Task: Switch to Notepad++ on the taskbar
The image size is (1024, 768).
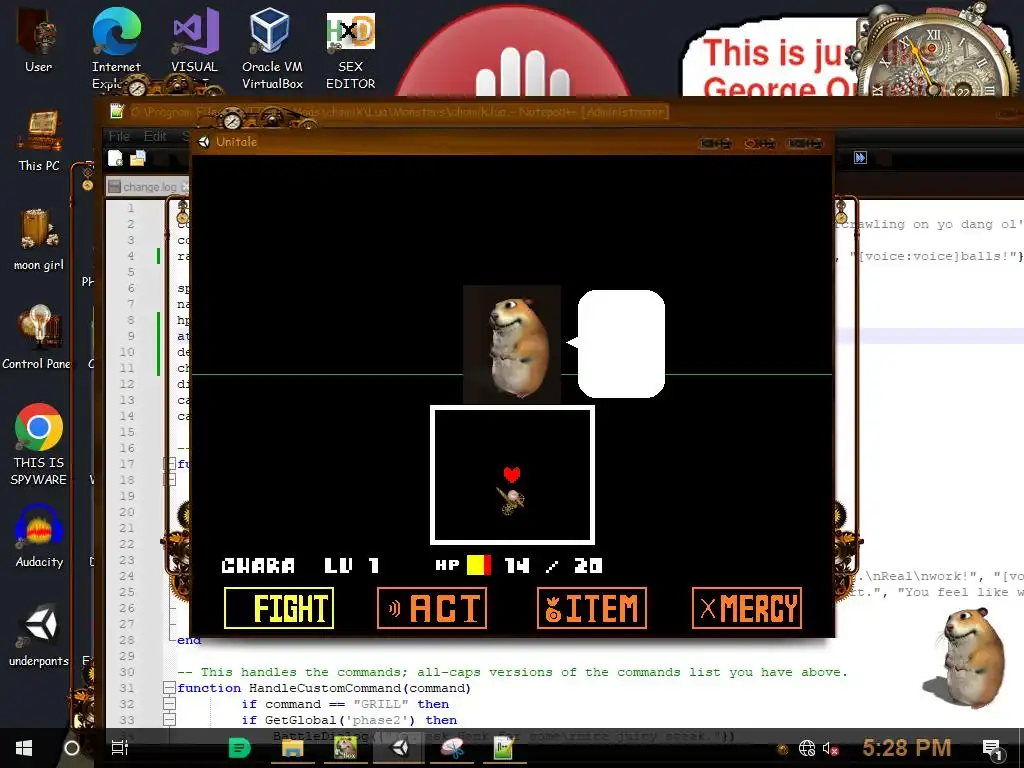Action: click(504, 748)
